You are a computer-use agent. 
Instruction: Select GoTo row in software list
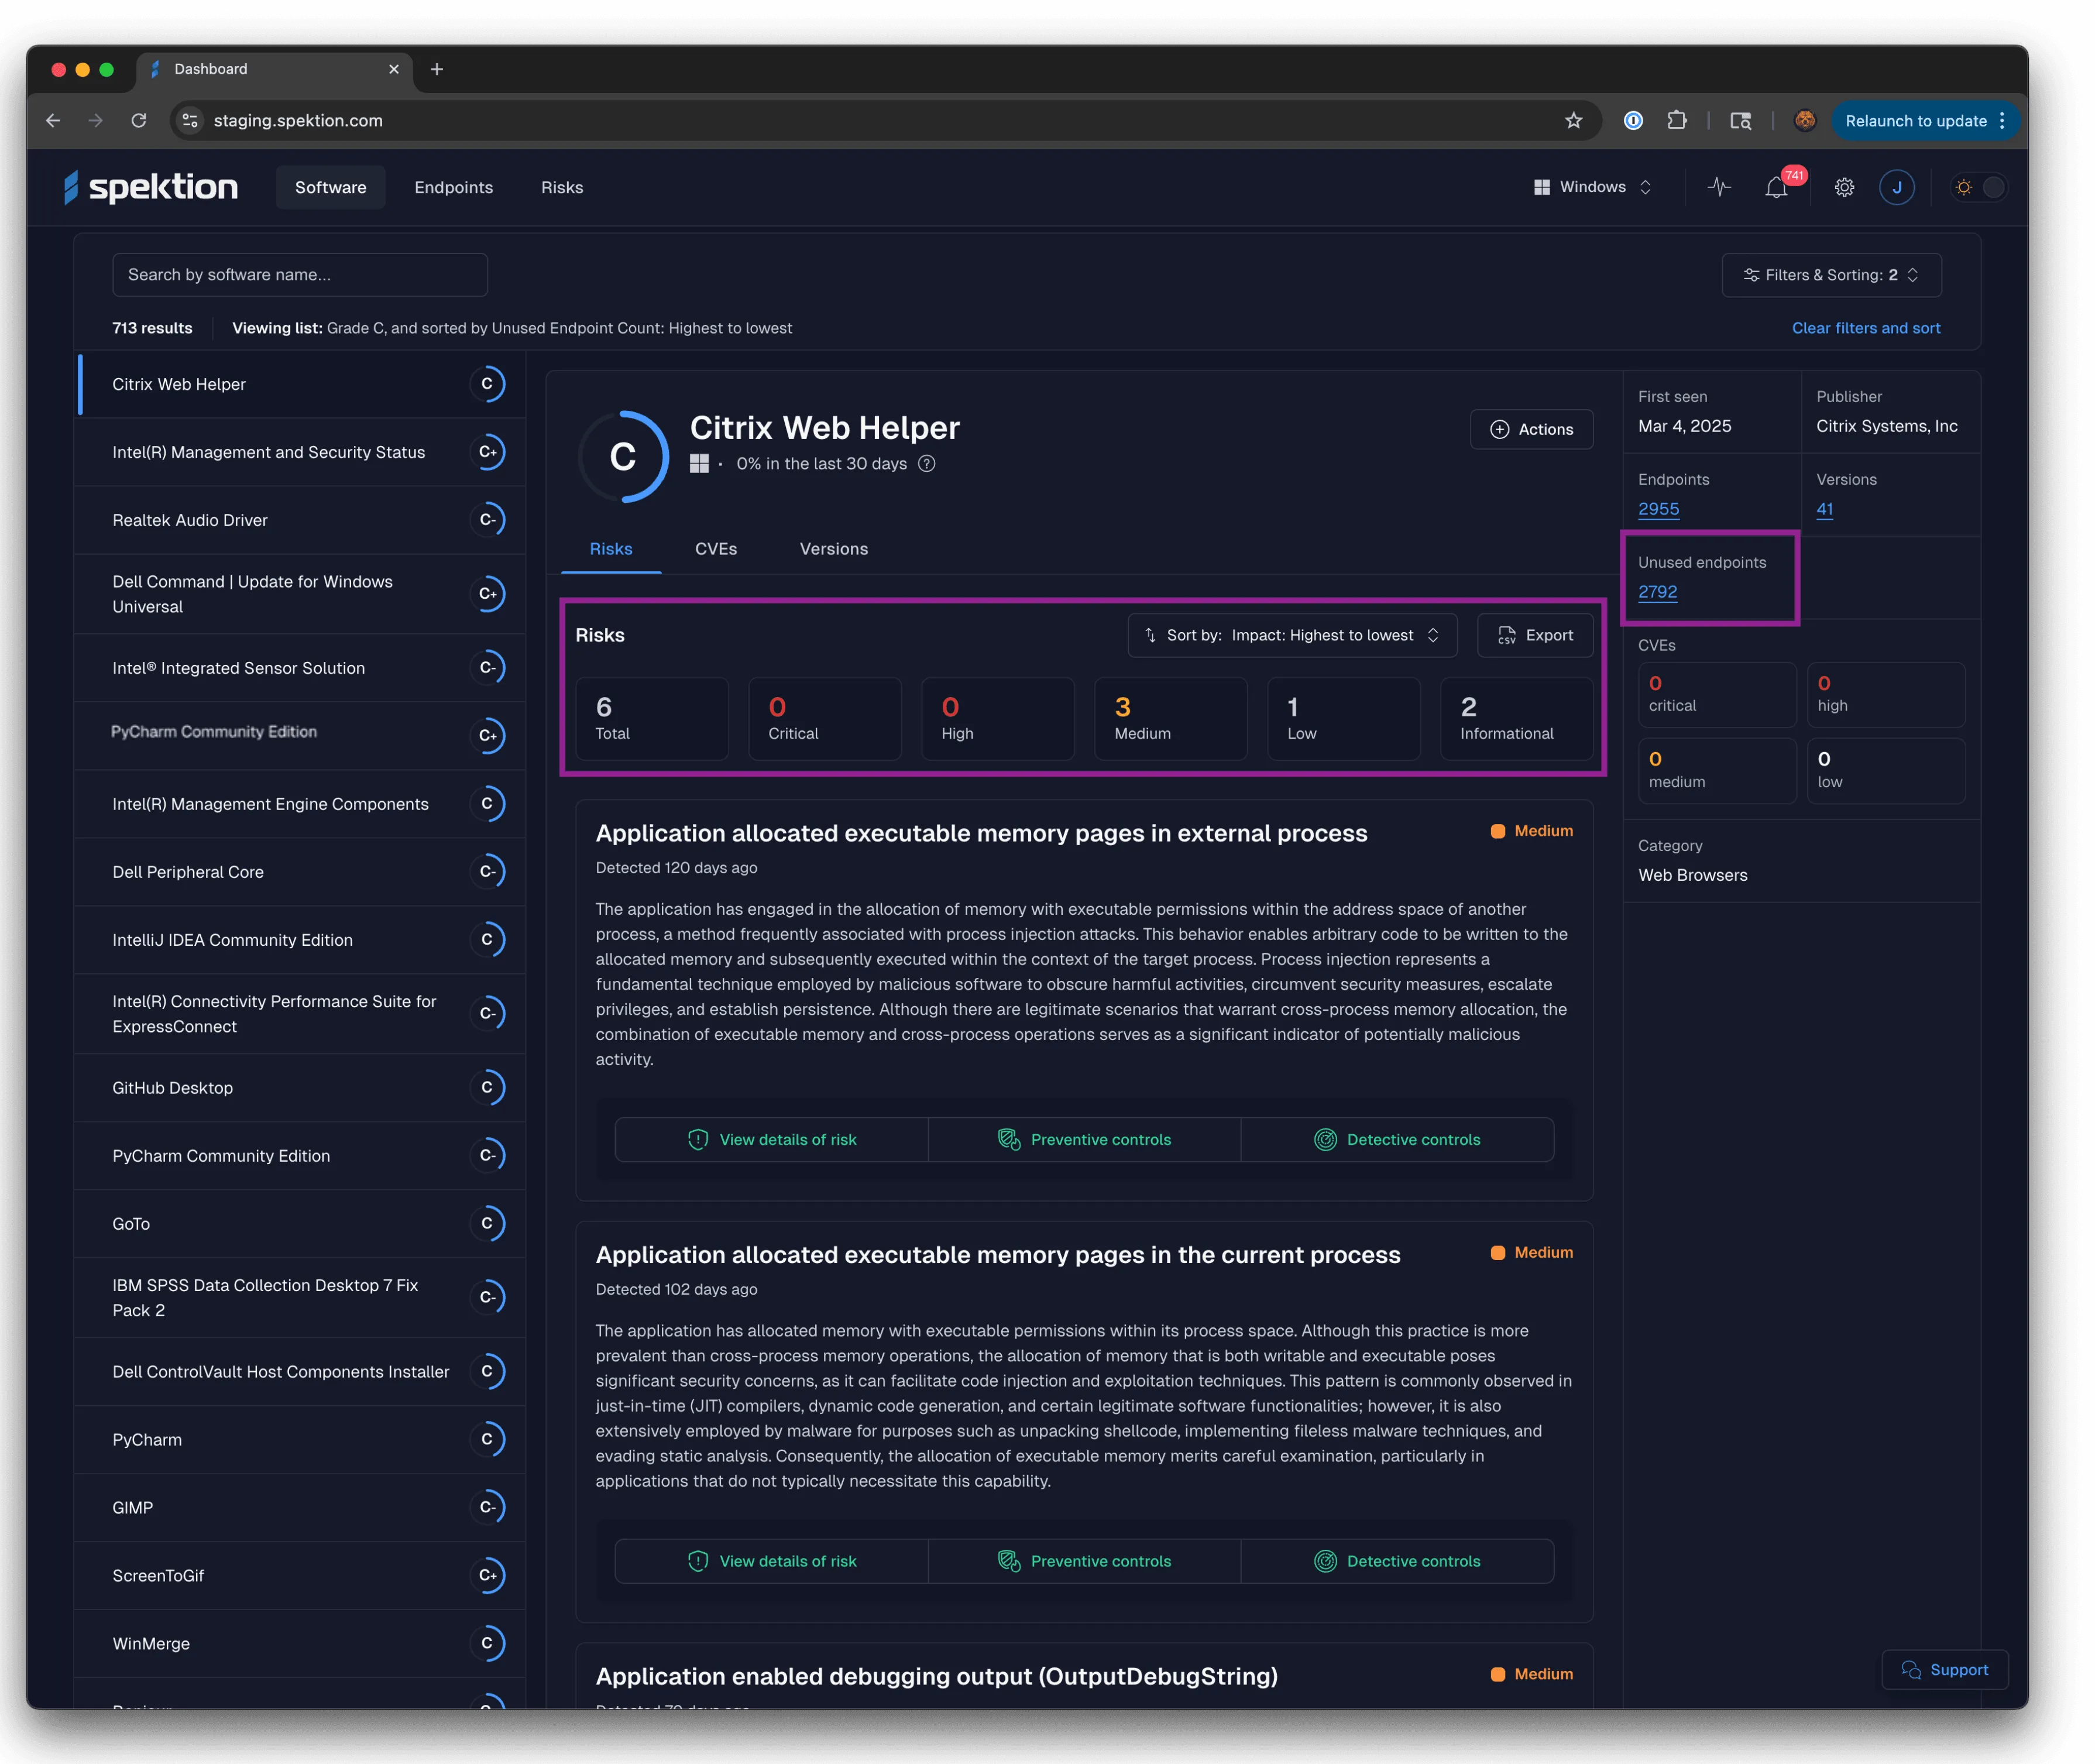pos(301,1224)
